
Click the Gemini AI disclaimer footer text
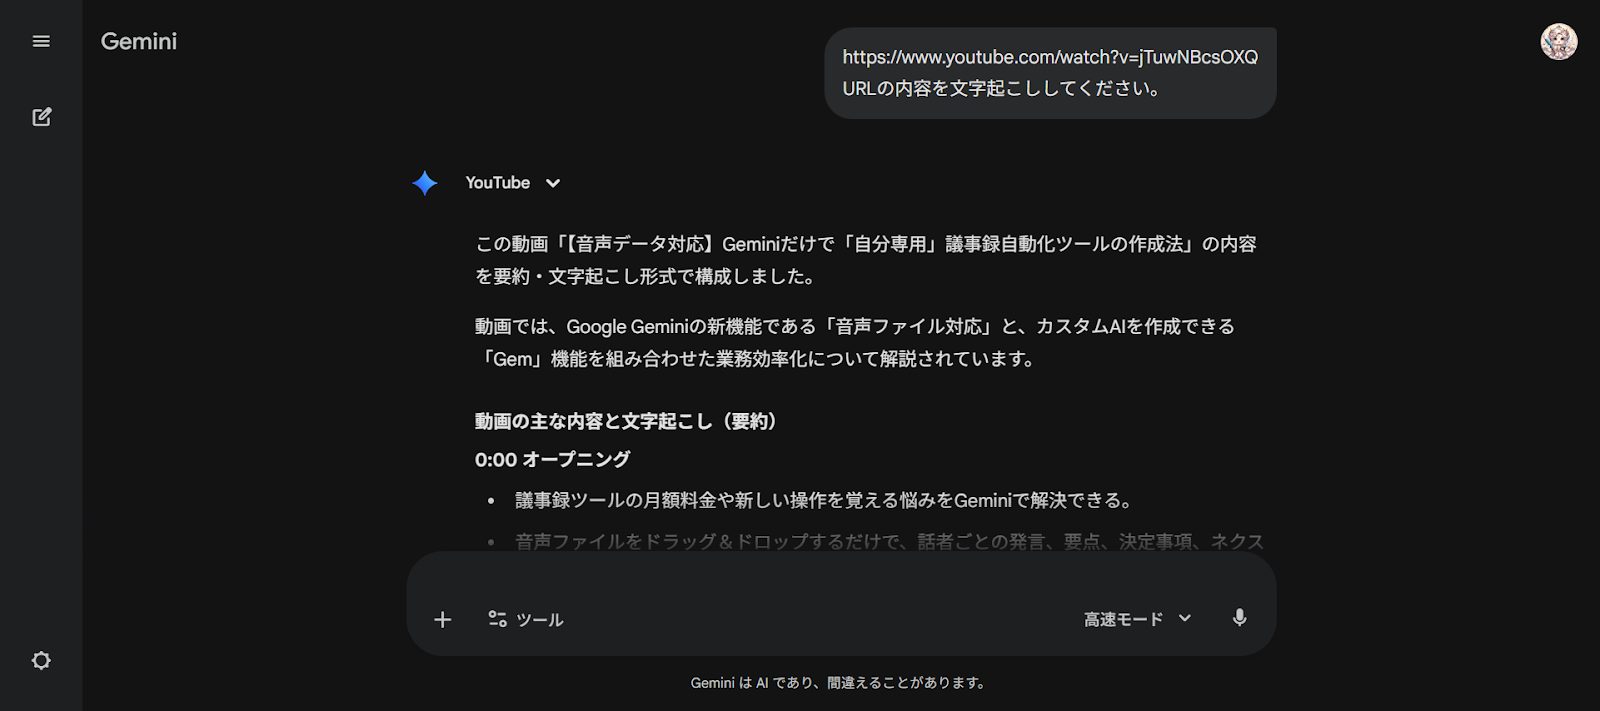click(839, 683)
